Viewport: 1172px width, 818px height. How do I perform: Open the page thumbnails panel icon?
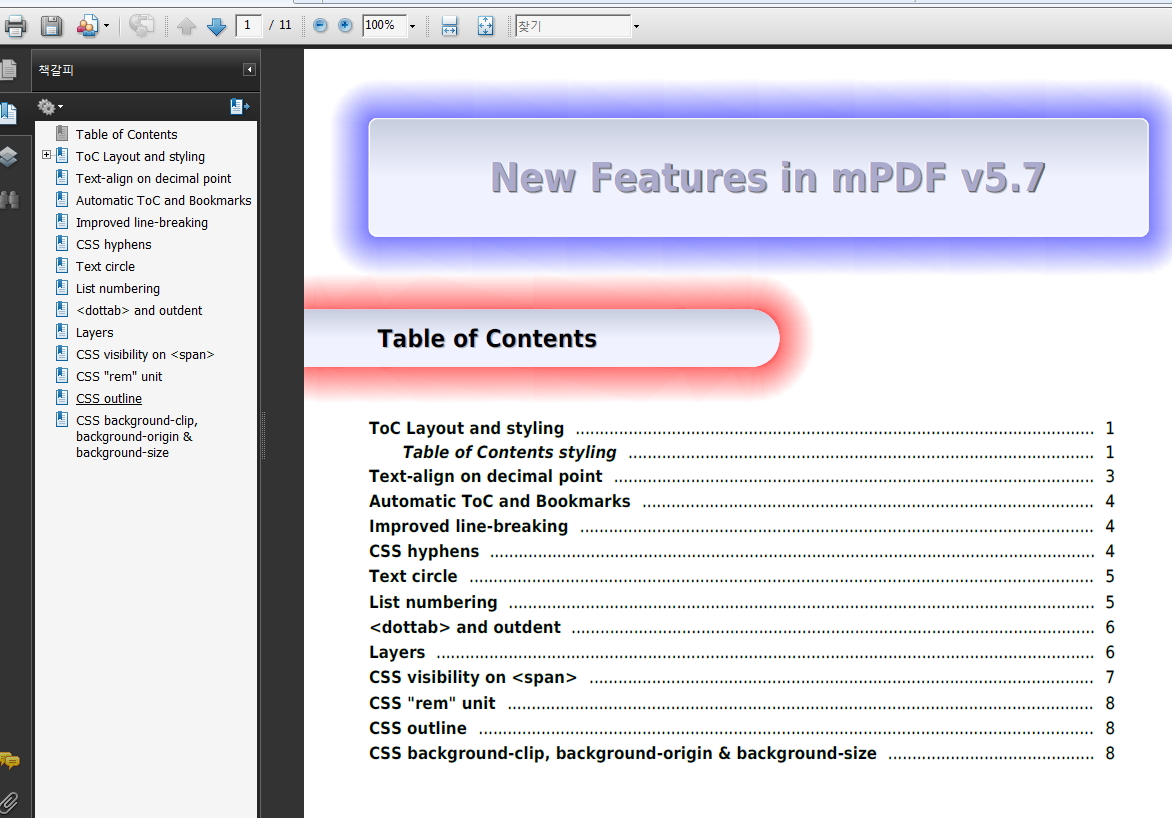point(8,70)
